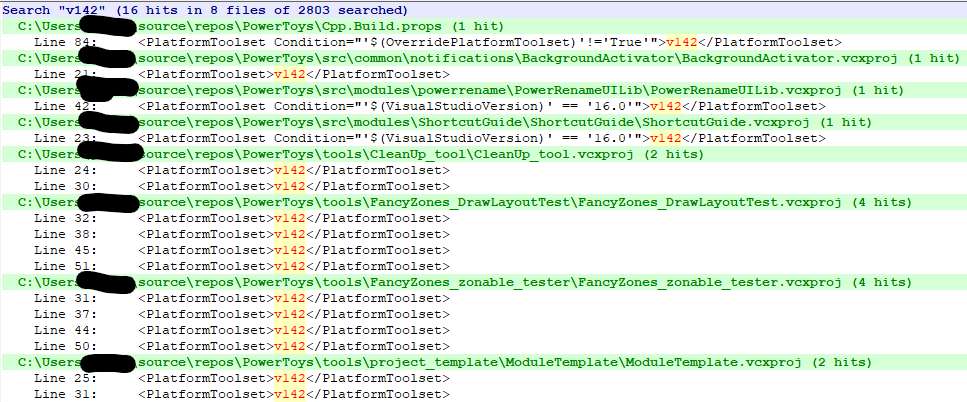The width and height of the screenshot is (967, 402).
Task: Open Line 84 hit in Cpp.Build.props
Action: 484,42
